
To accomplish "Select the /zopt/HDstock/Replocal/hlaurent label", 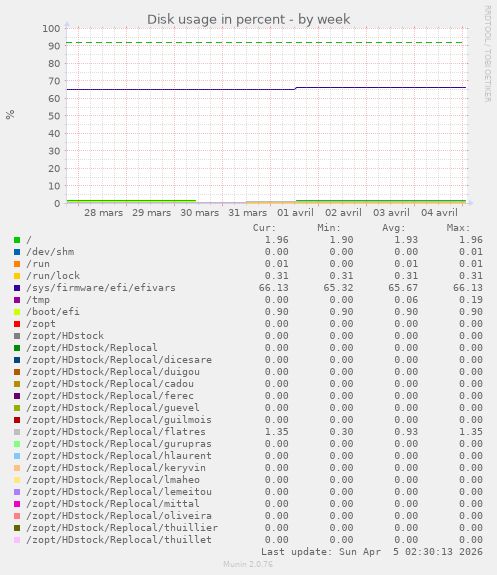I will click(119, 456).
